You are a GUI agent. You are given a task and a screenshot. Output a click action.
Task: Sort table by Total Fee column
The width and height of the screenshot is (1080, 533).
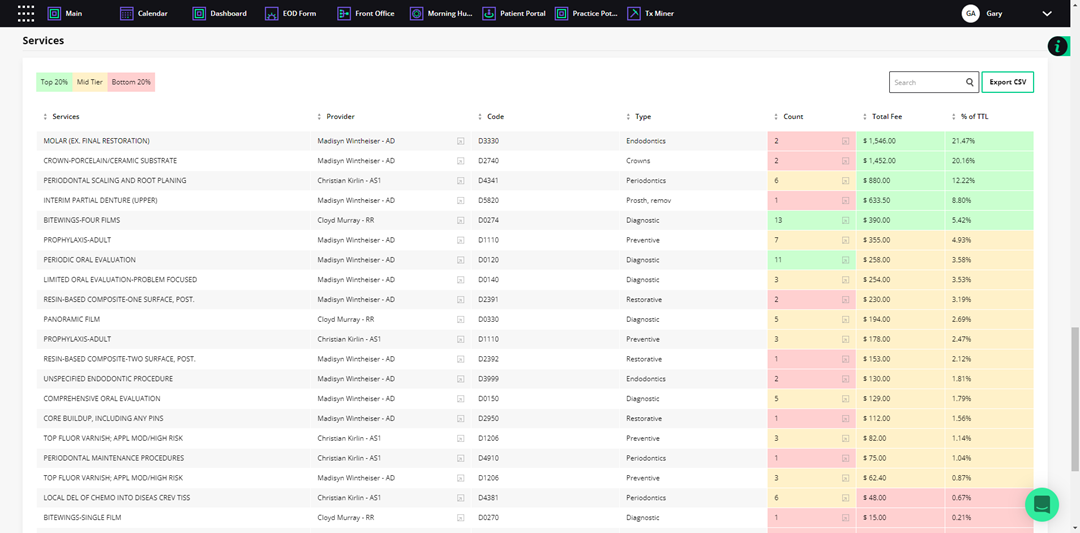tap(887, 117)
